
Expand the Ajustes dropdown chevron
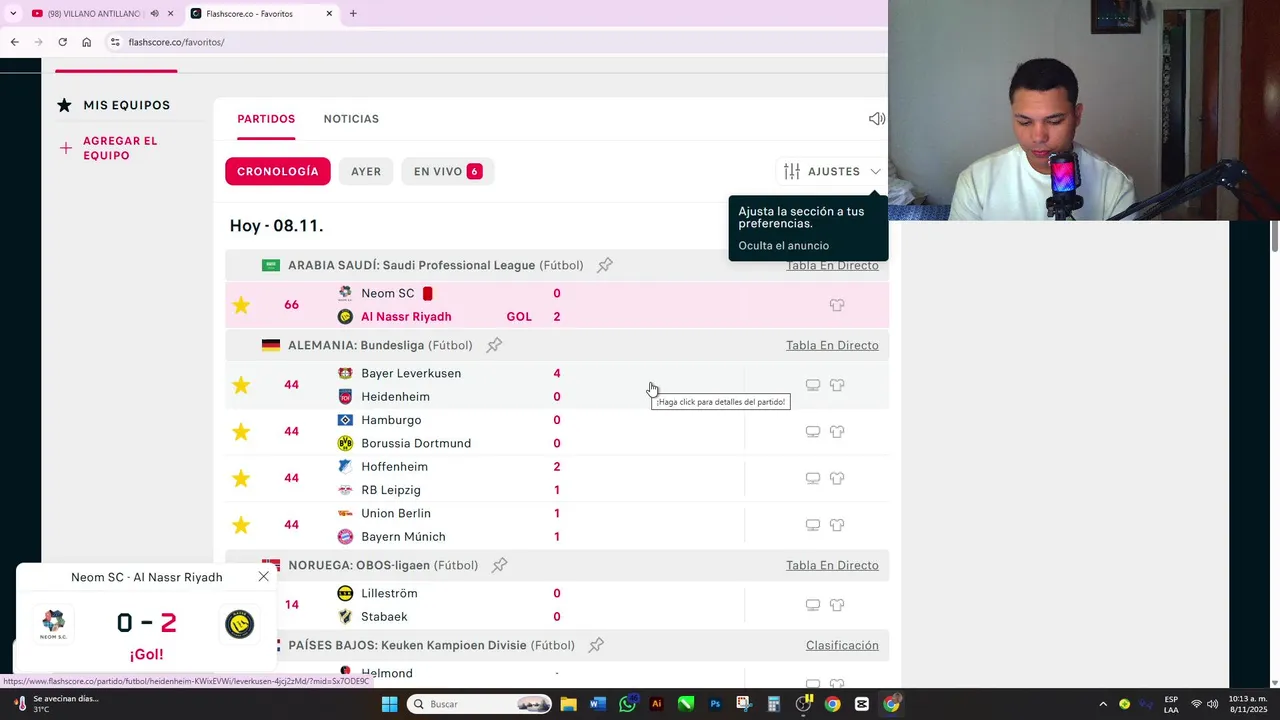[875, 171]
